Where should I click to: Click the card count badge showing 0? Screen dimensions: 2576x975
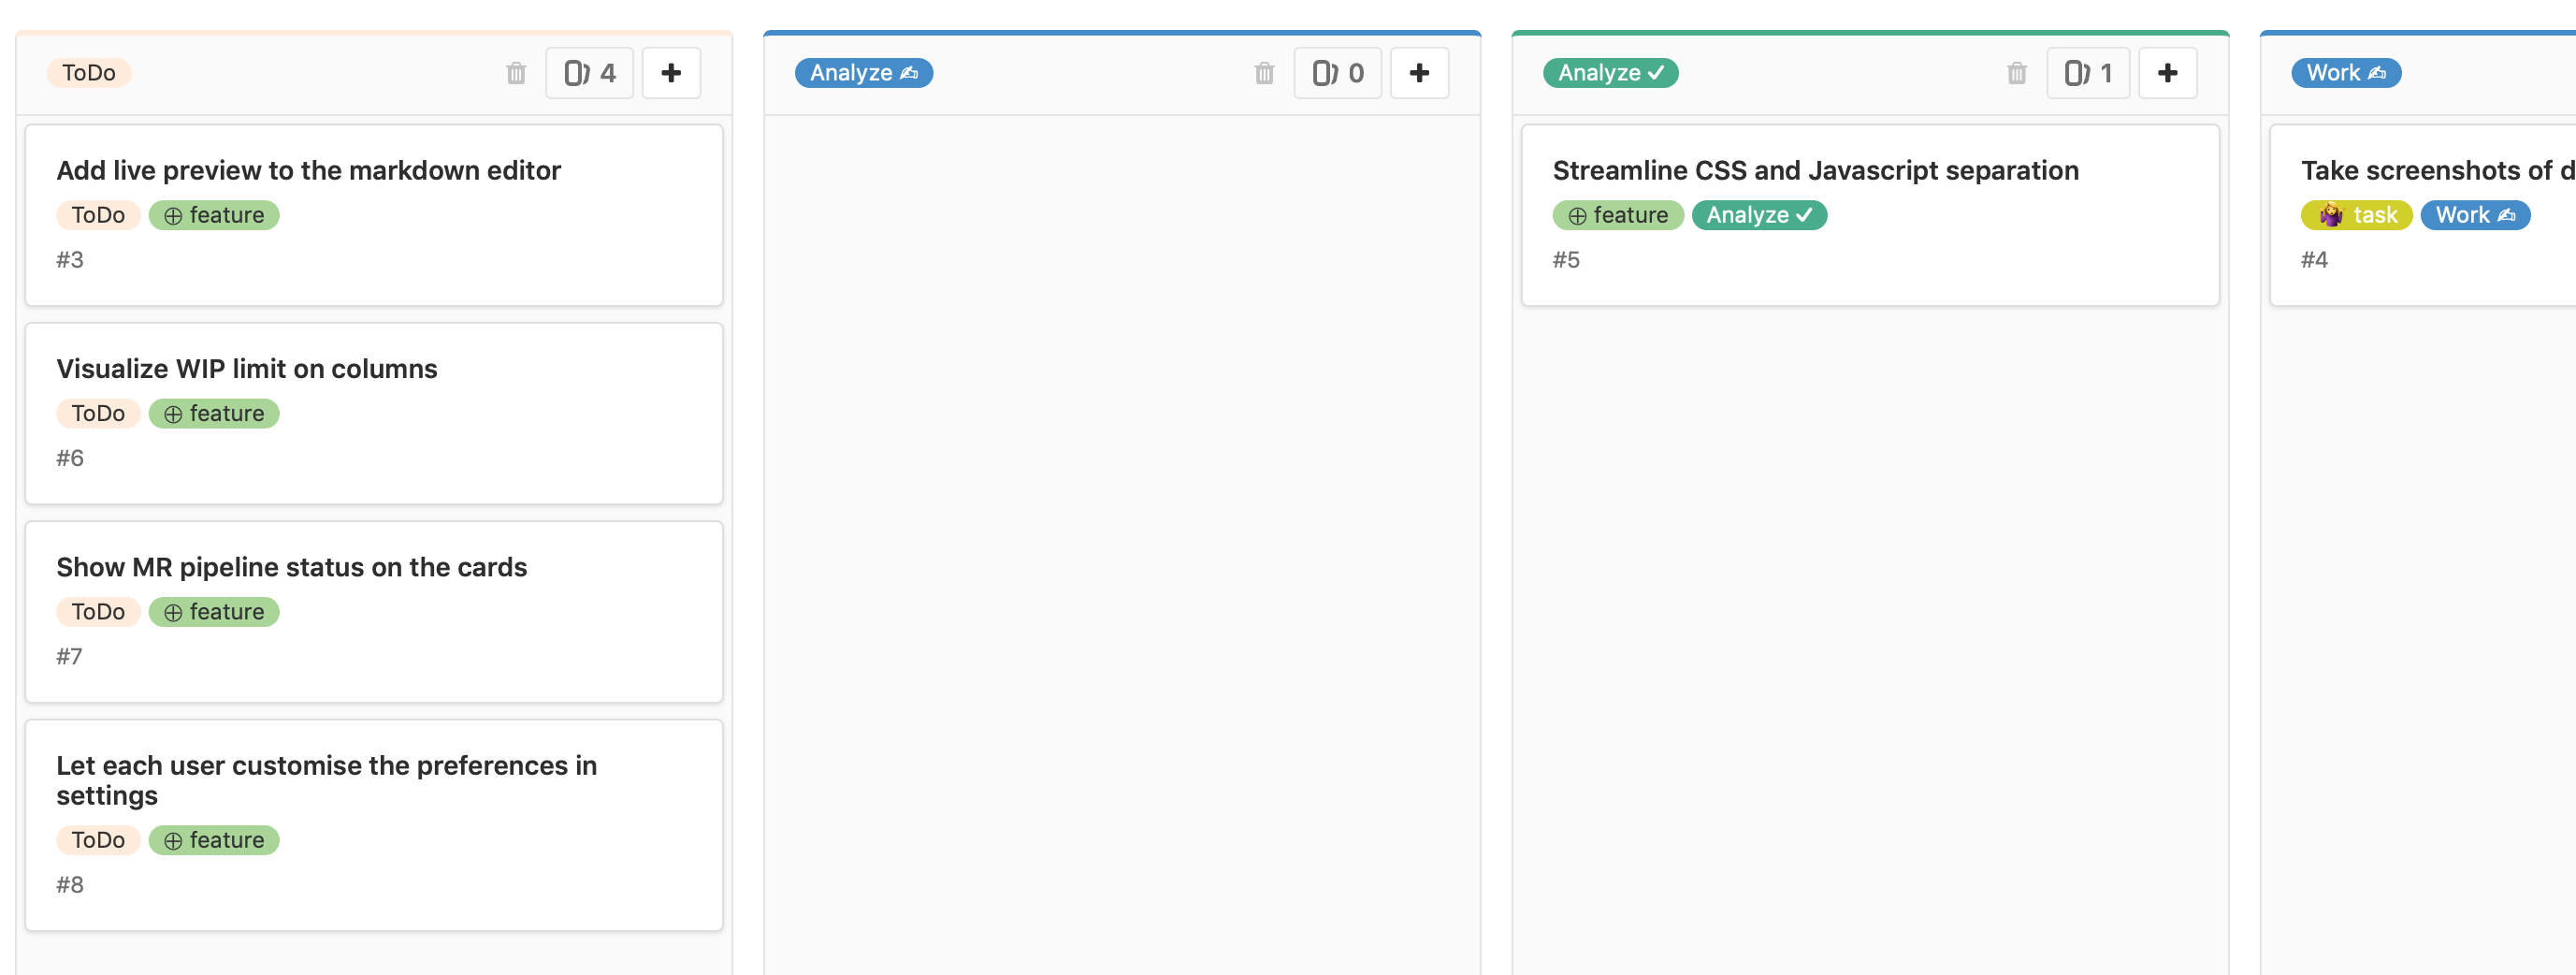tap(1338, 72)
